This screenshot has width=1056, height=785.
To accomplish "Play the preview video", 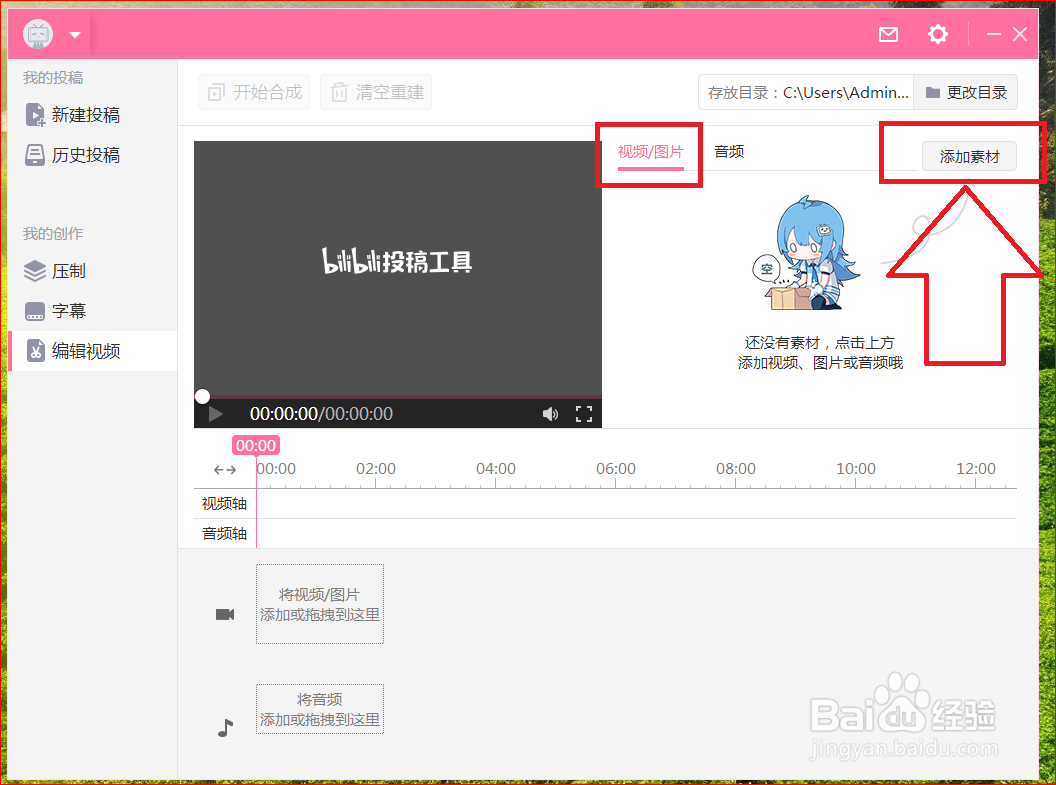I will [216, 414].
